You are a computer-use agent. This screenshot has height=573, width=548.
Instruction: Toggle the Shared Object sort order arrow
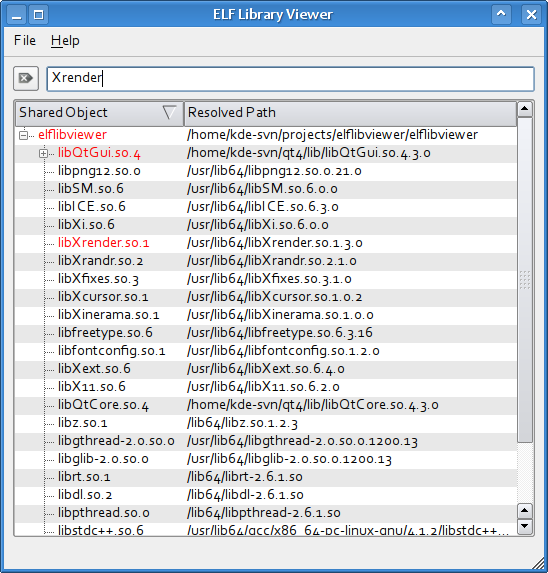pos(169,112)
